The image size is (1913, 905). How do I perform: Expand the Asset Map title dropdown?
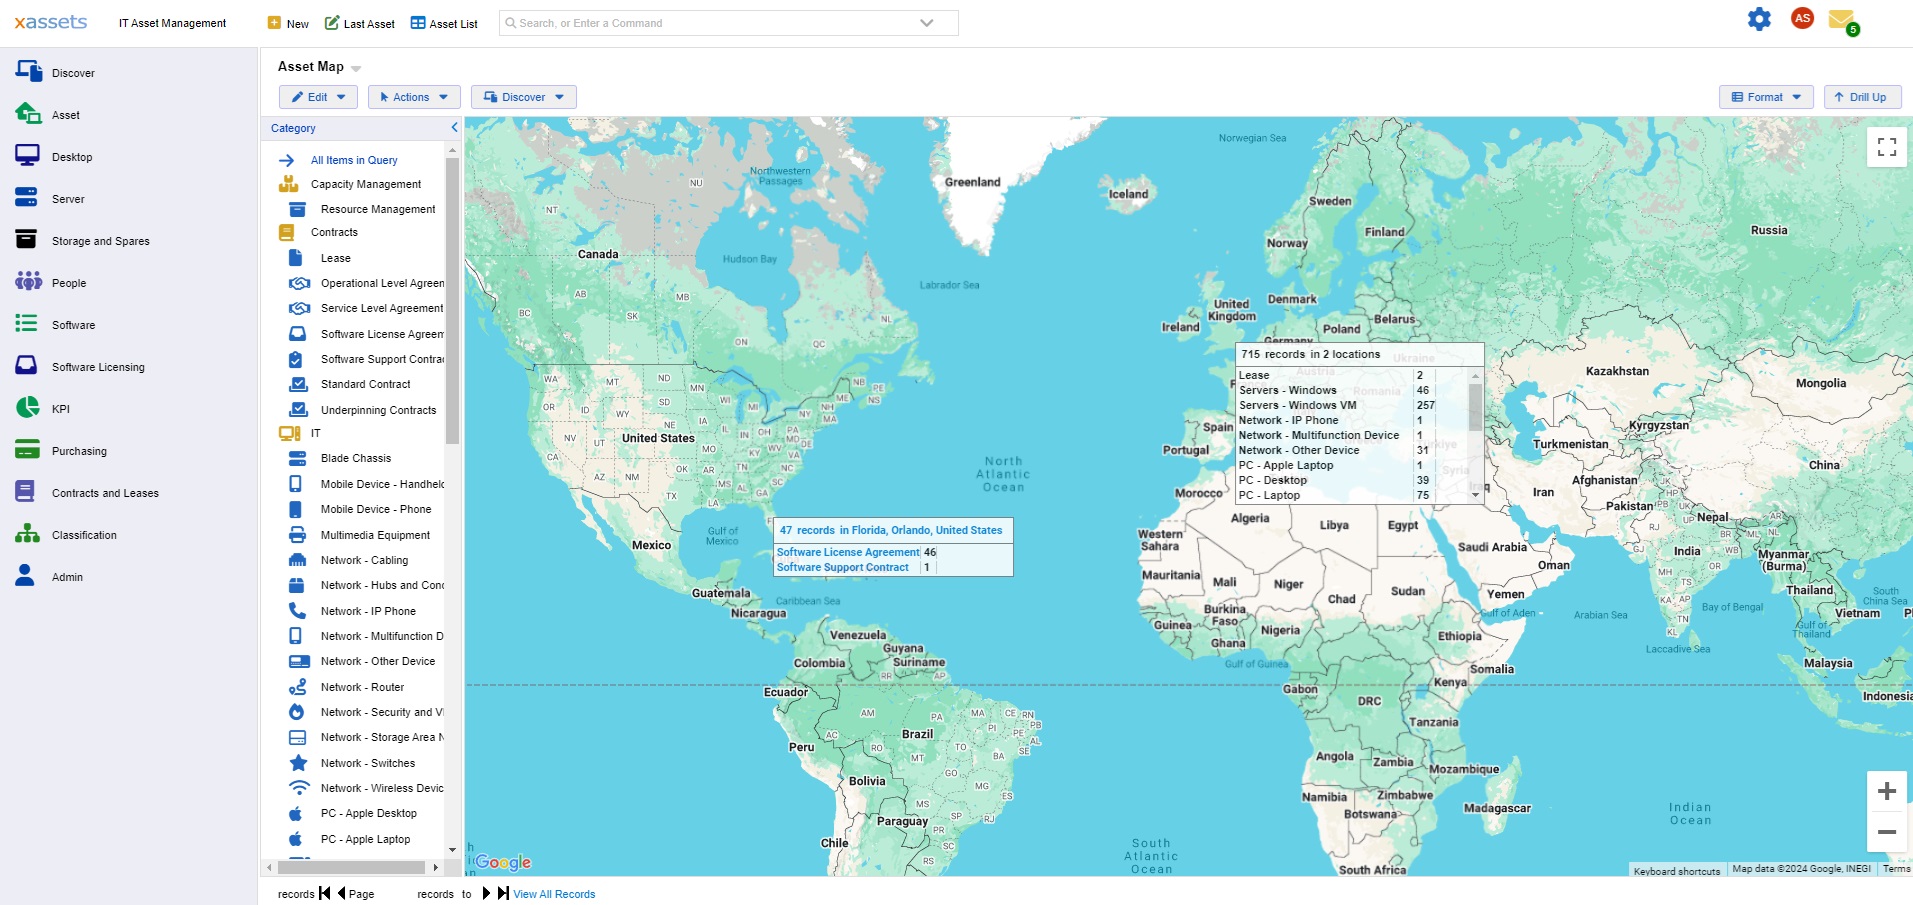pyautogui.click(x=356, y=68)
